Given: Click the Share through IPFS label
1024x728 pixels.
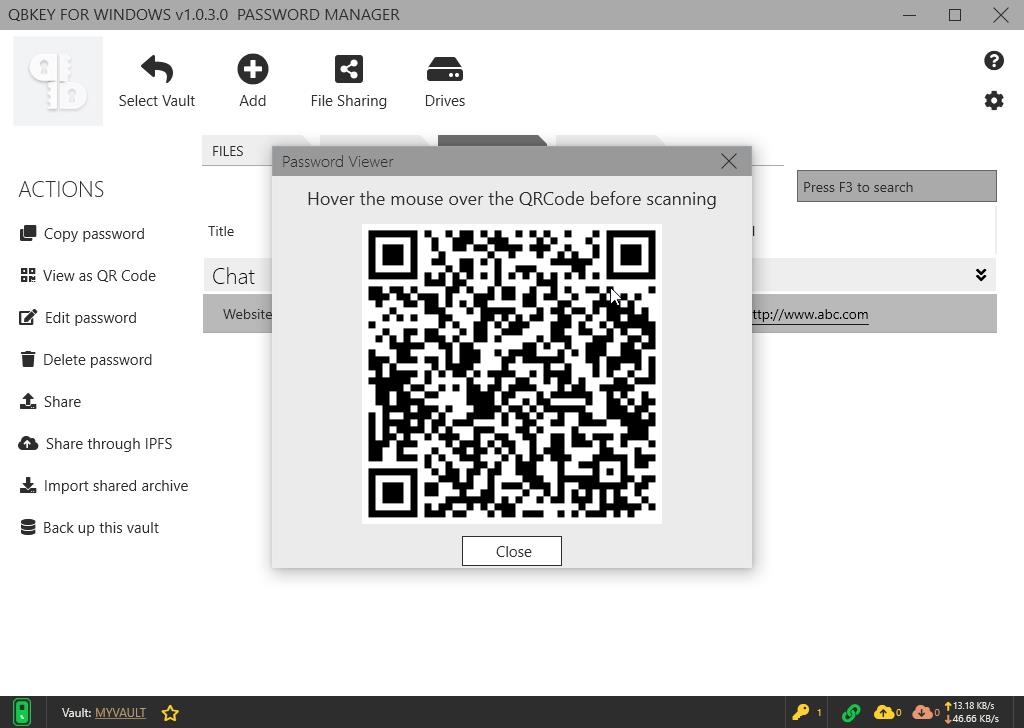Looking at the screenshot, I should coord(109,444).
